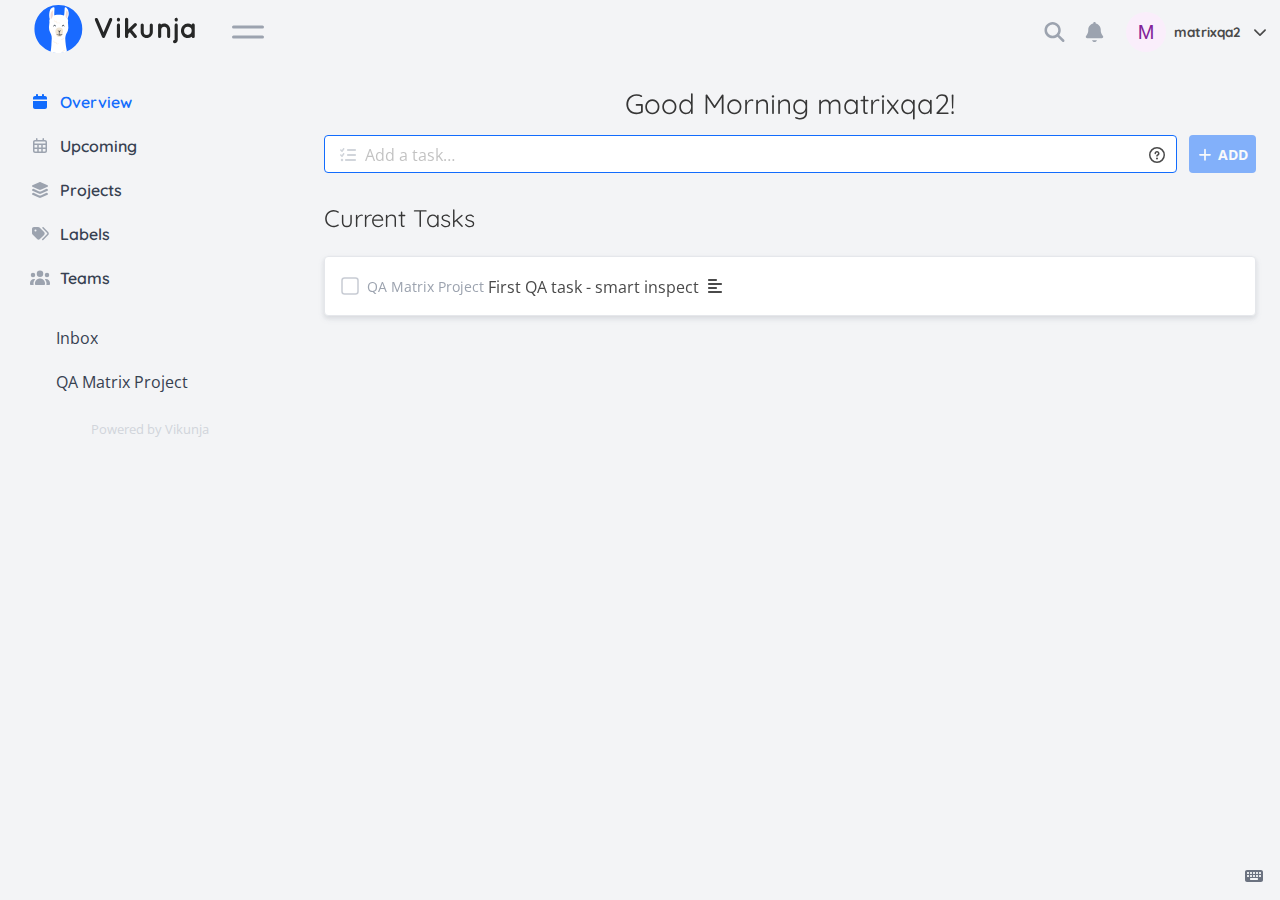Open keyboard shortcuts icon
The height and width of the screenshot is (900, 1280).
(1254, 876)
